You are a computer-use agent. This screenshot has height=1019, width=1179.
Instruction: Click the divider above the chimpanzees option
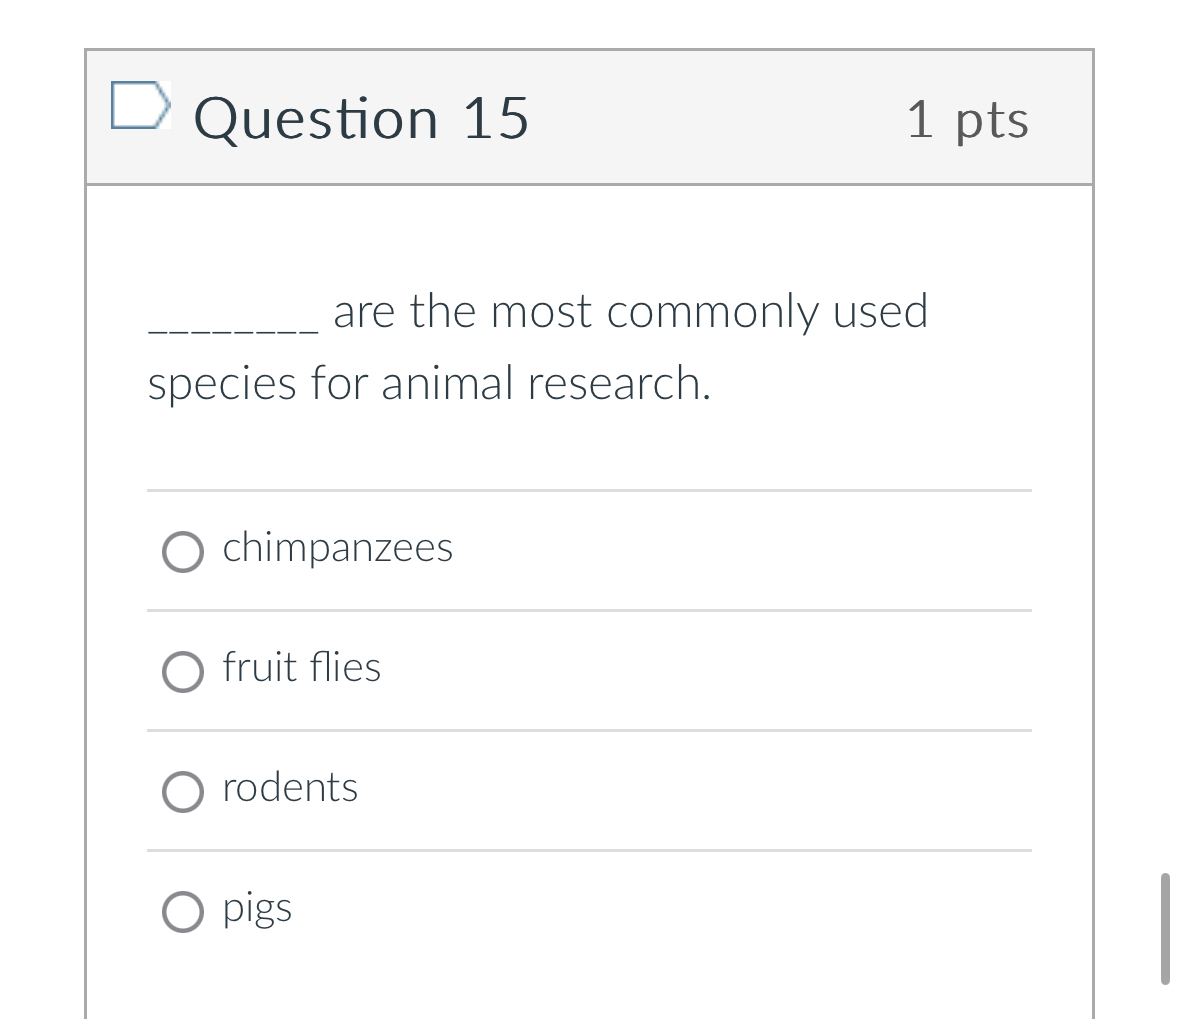(x=589, y=490)
